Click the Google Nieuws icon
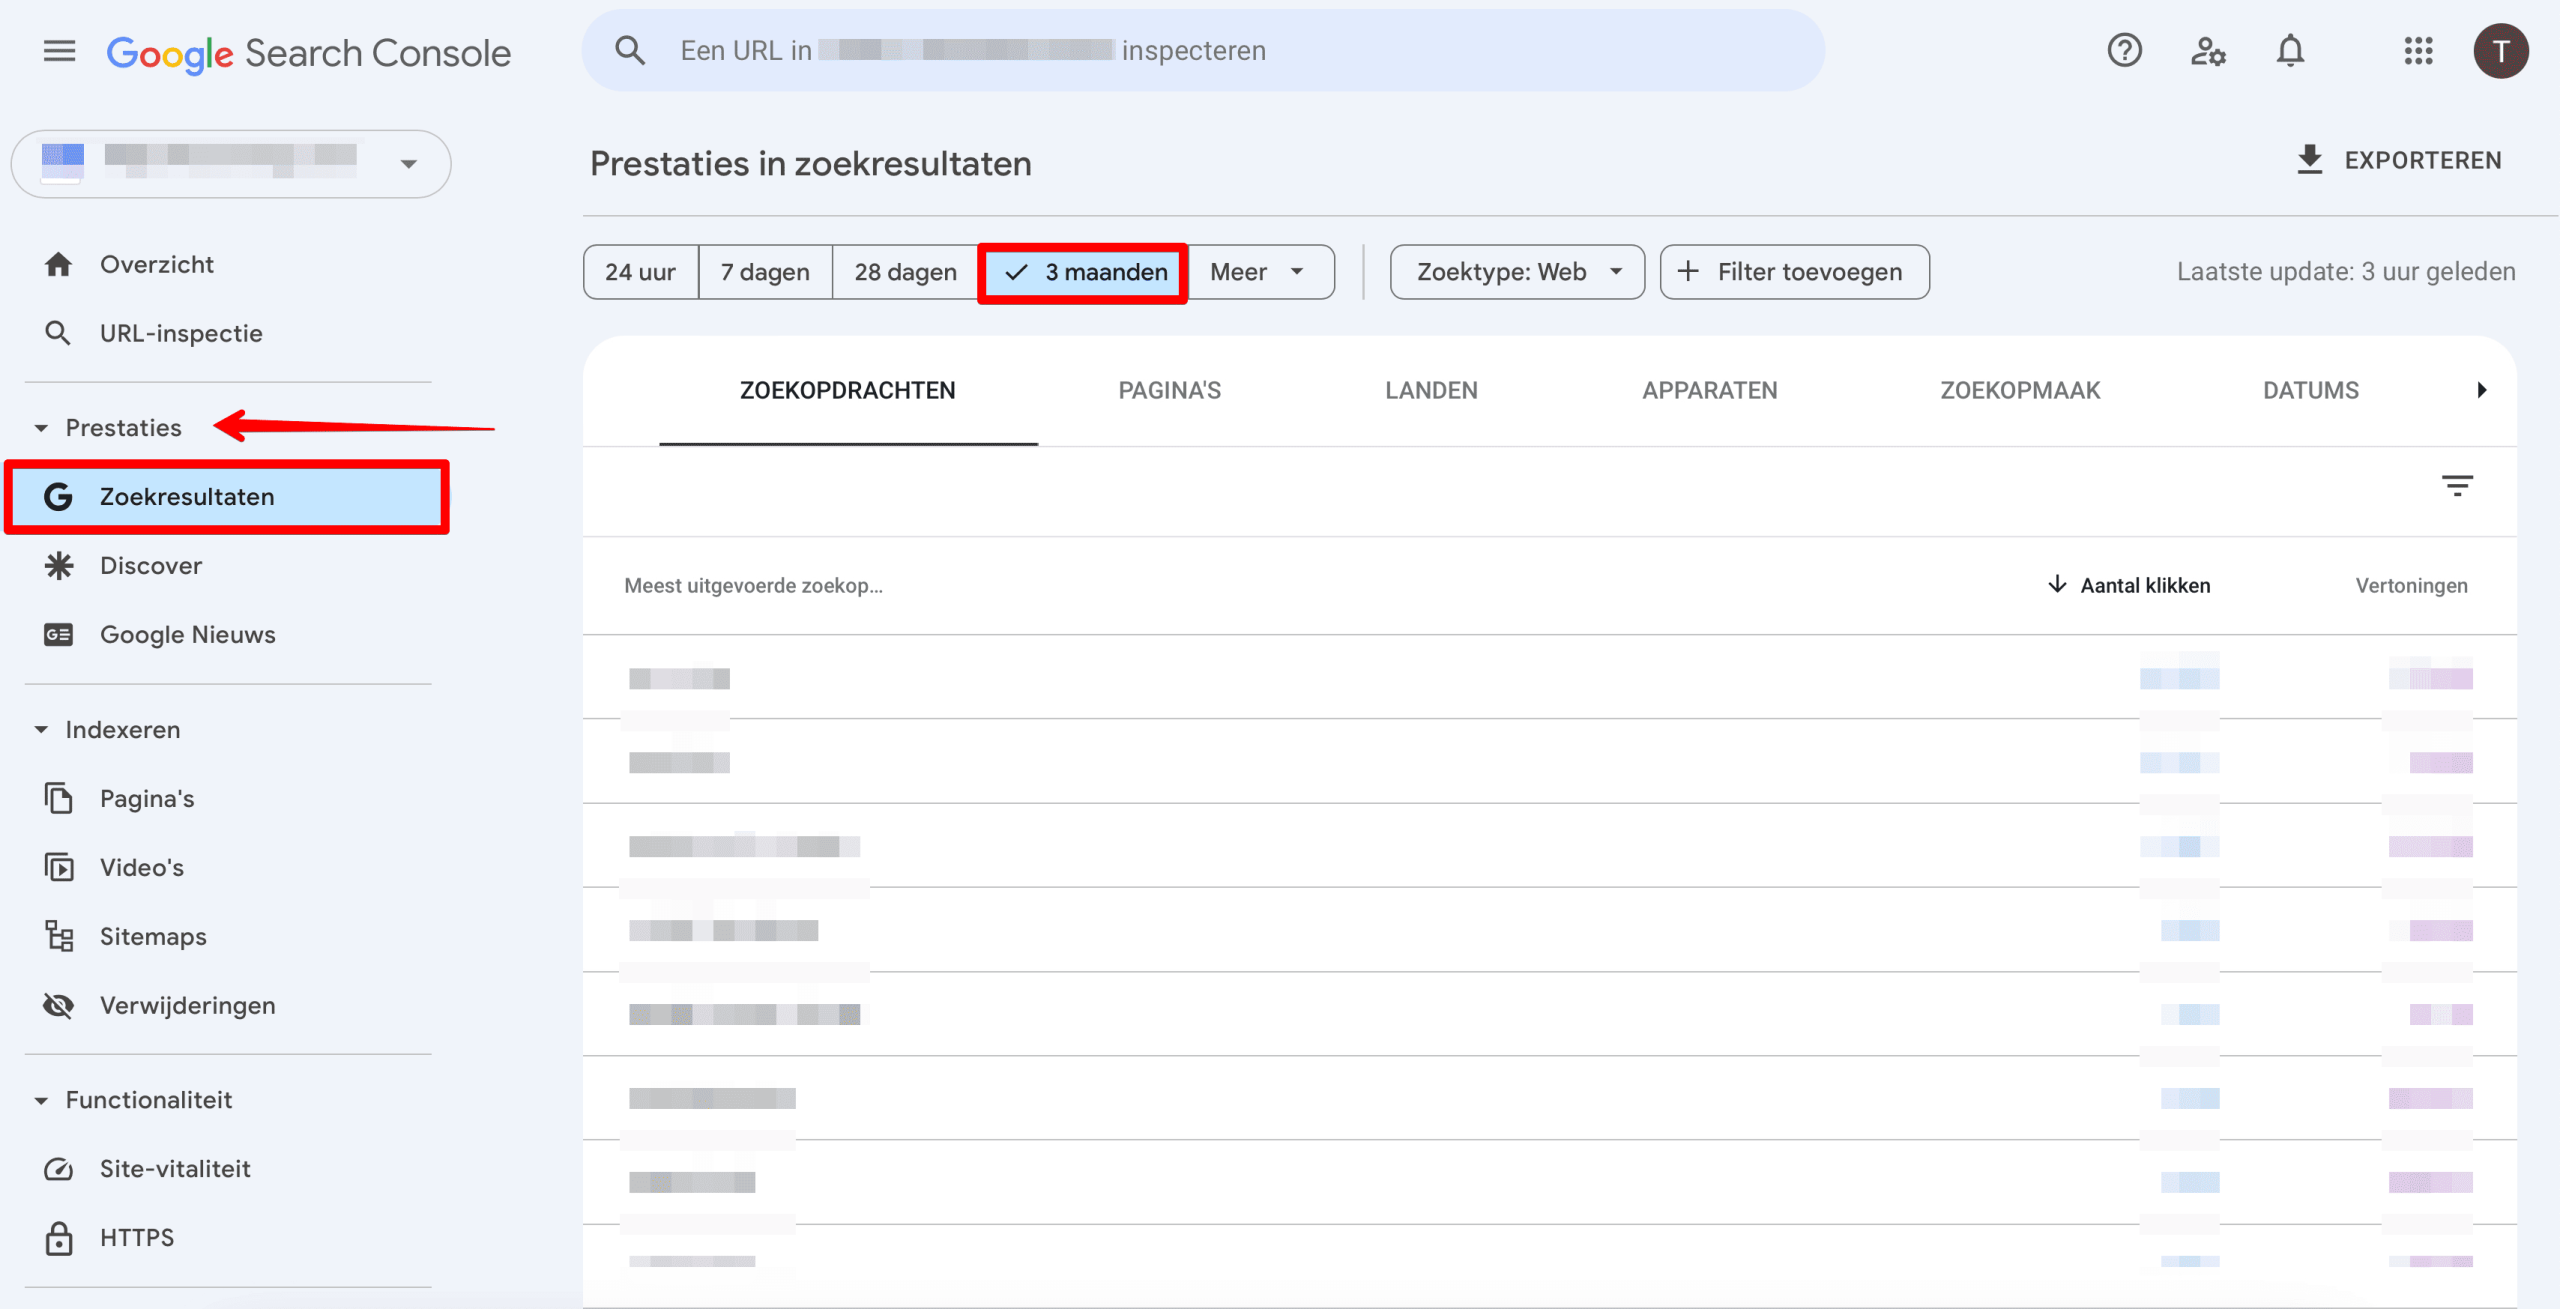Viewport: 2560px width, 1309px height. [58, 634]
